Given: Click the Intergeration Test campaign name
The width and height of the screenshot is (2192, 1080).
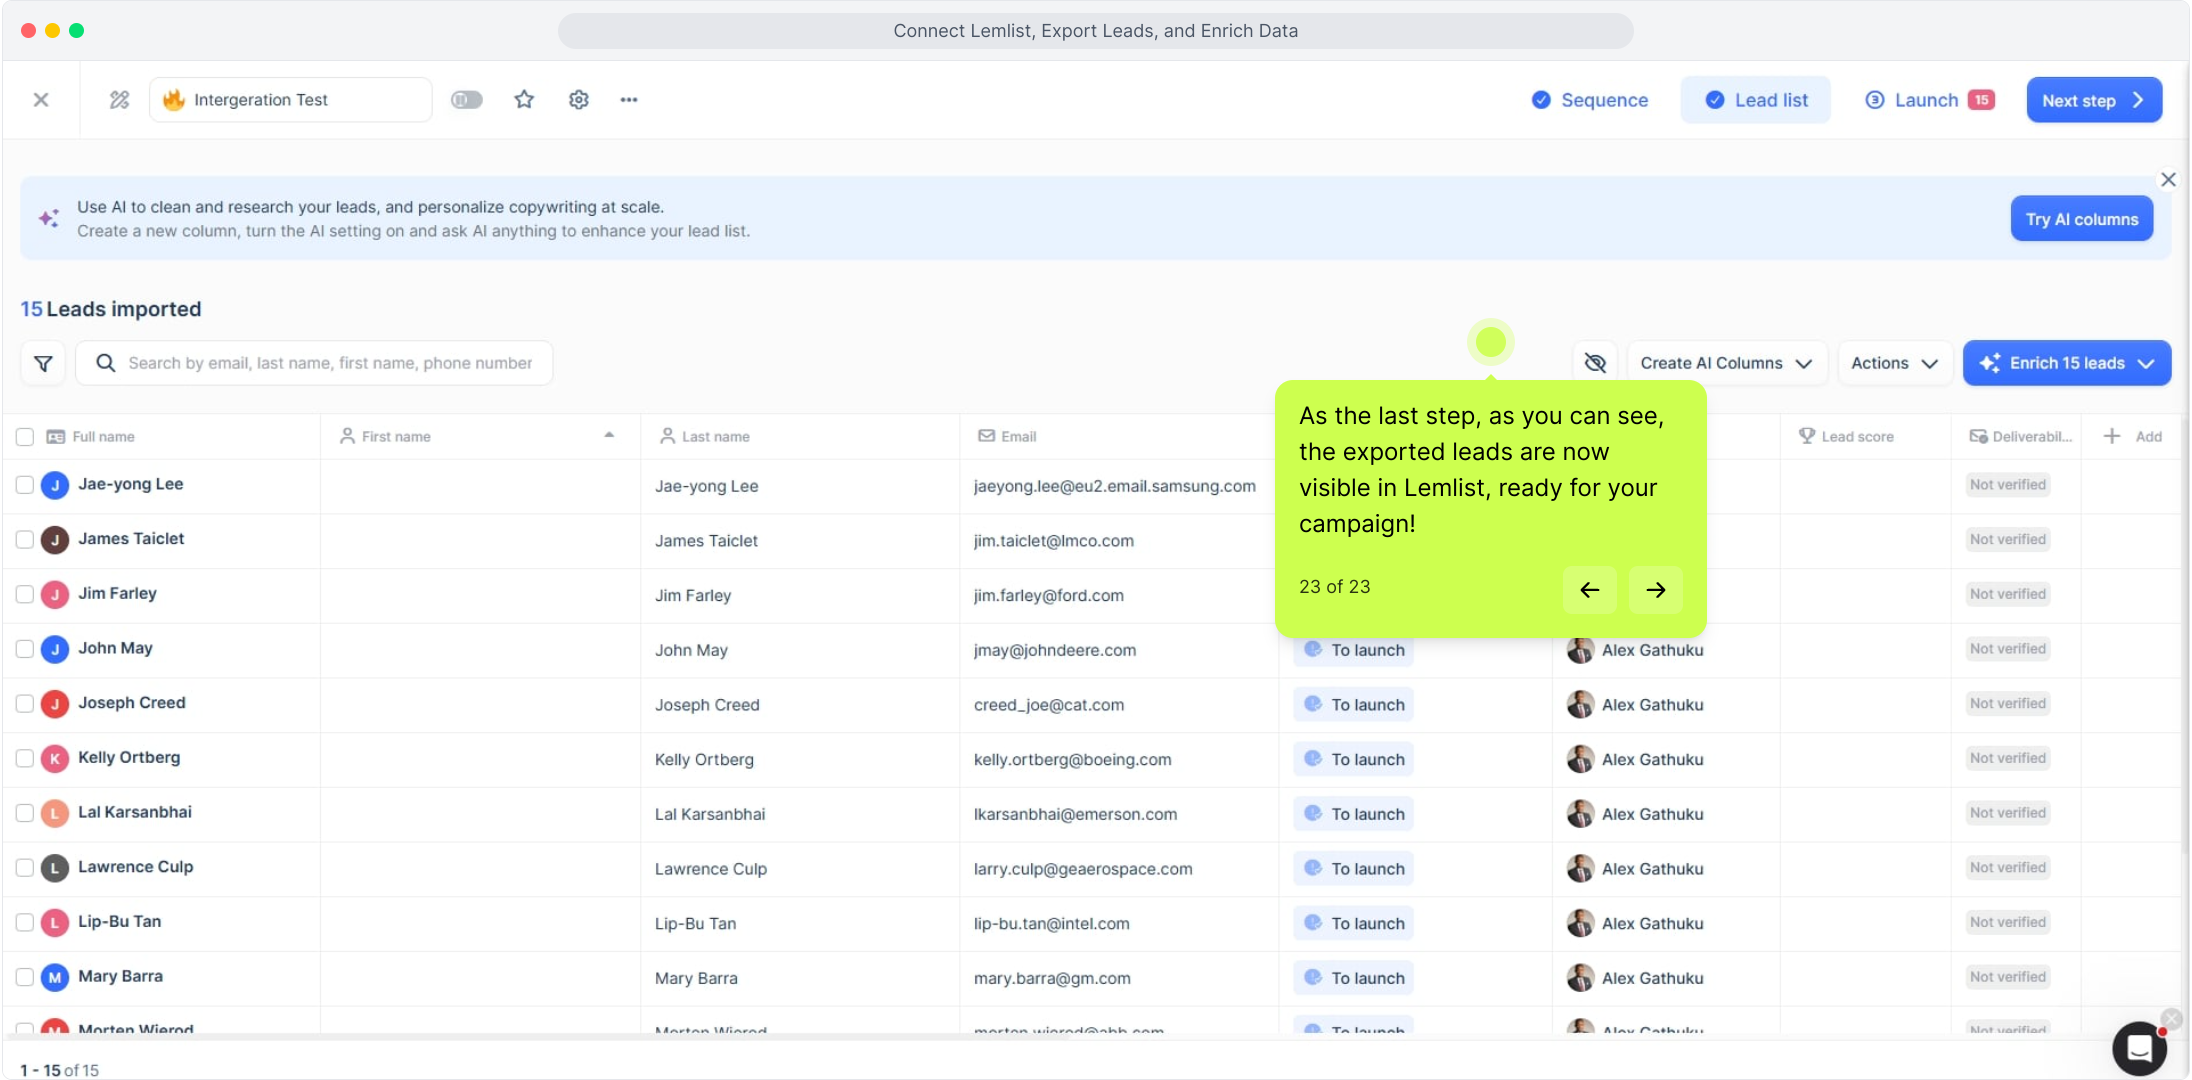Looking at the screenshot, I should point(261,100).
